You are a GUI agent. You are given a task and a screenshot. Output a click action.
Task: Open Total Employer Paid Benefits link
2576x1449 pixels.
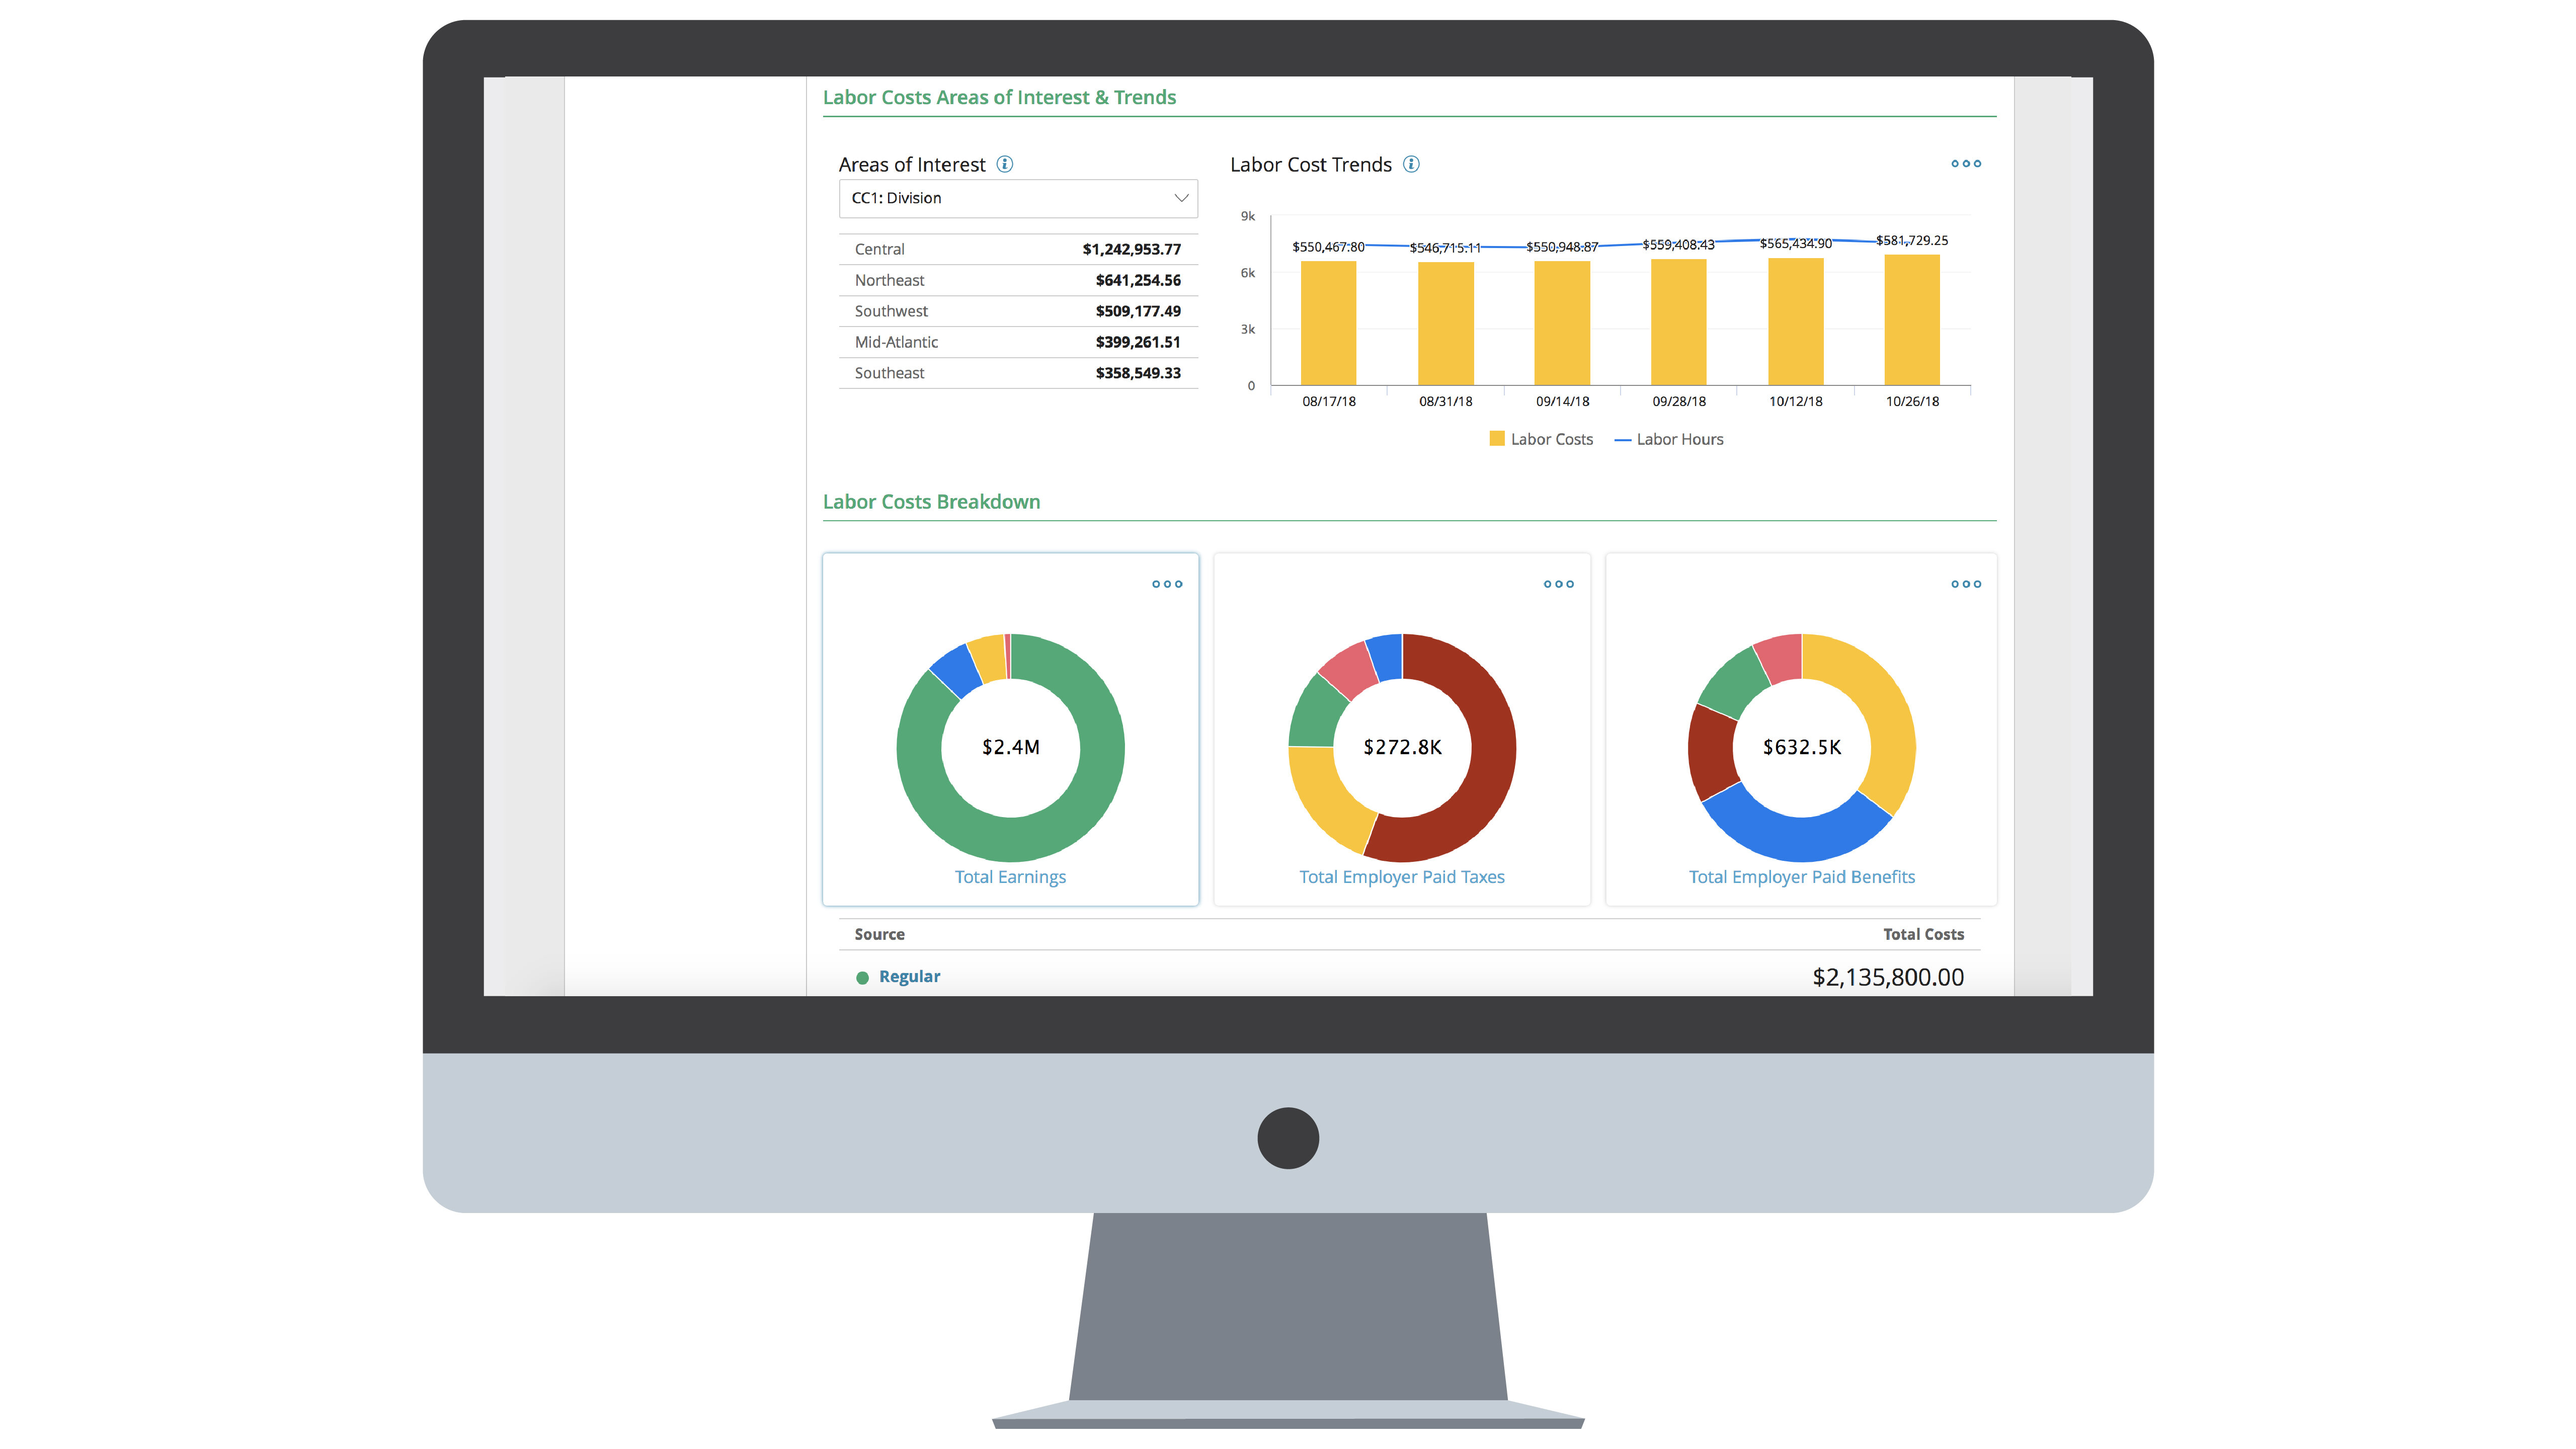pyautogui.click(x=1801, y=877)
